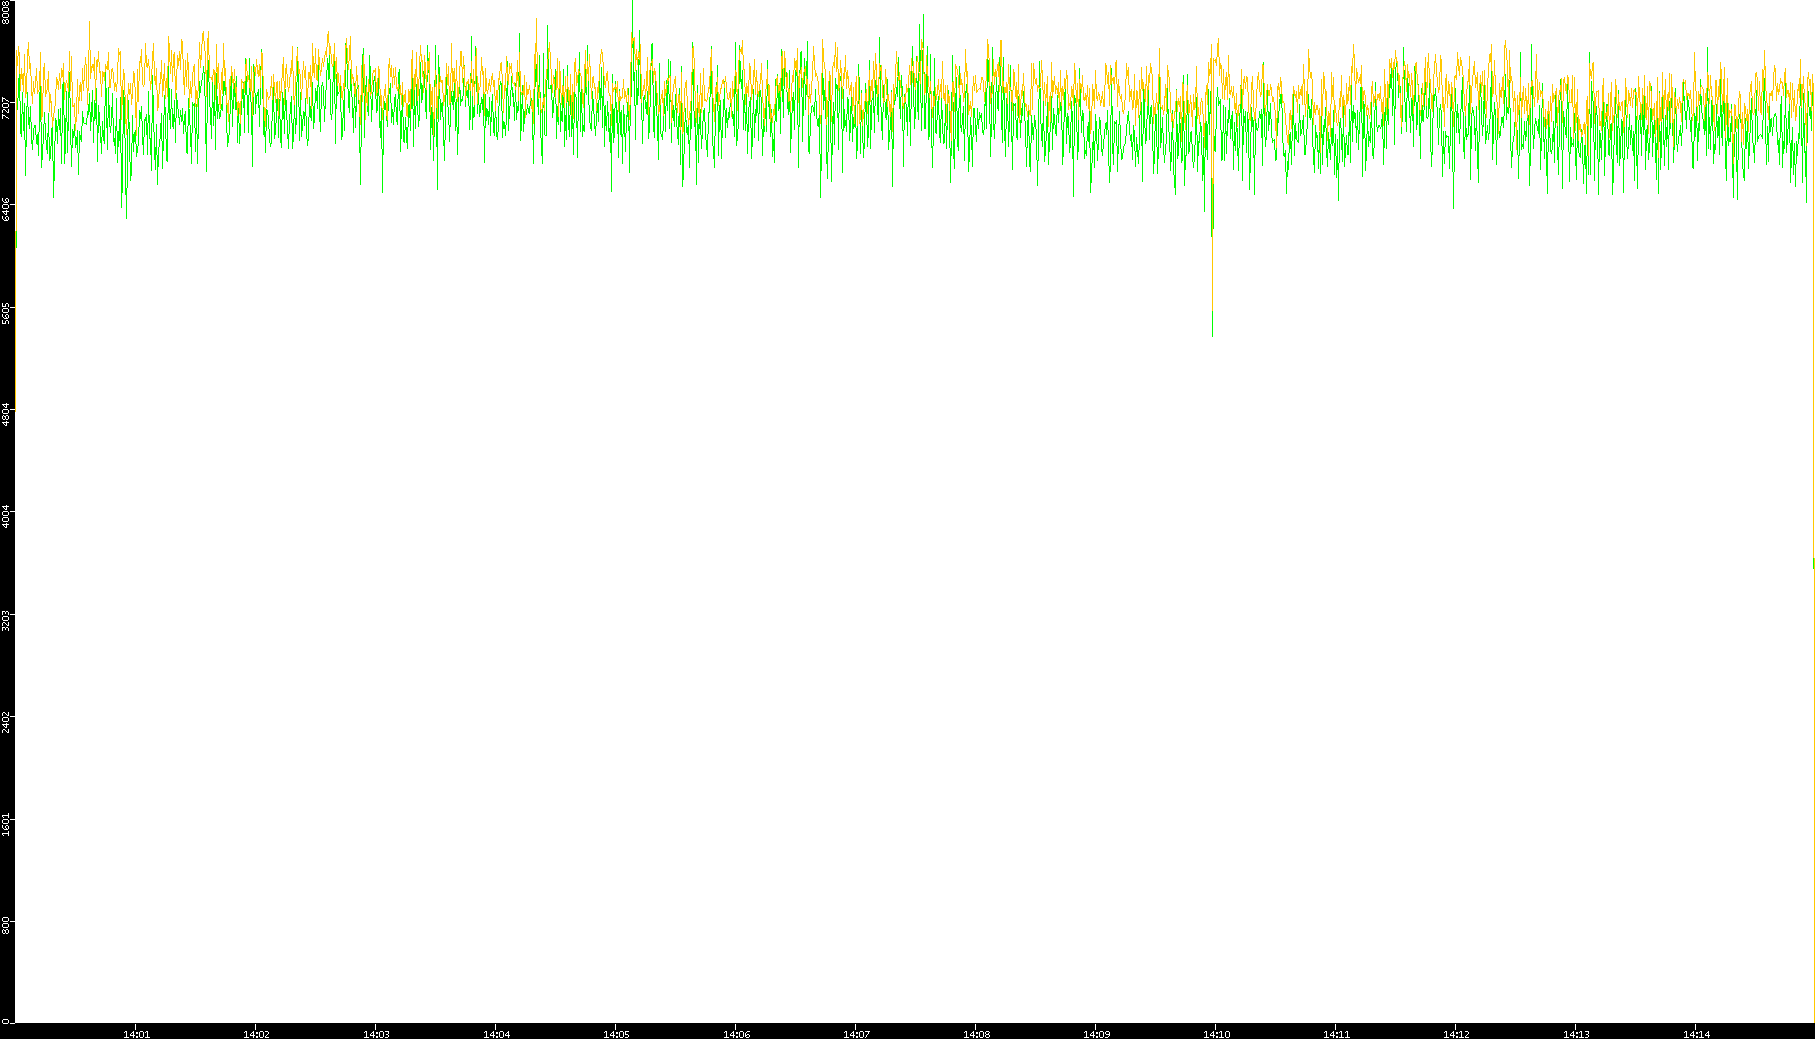The height and width of the screenshot is (1039, 1815).
Task: Click the 14:10 time axis label
Action: 1216,1034
